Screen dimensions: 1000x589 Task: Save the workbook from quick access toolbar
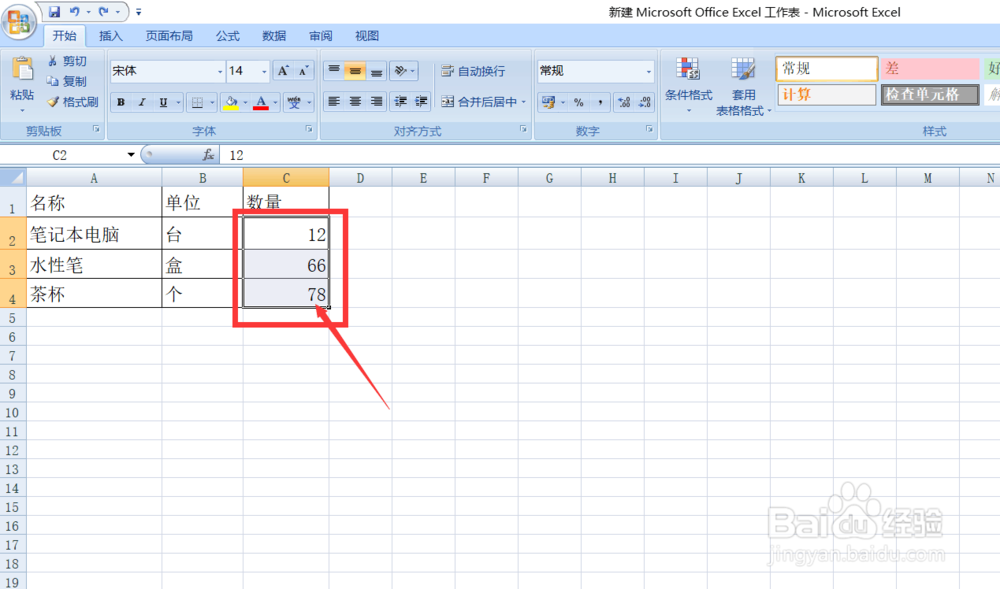click(54, 11)
